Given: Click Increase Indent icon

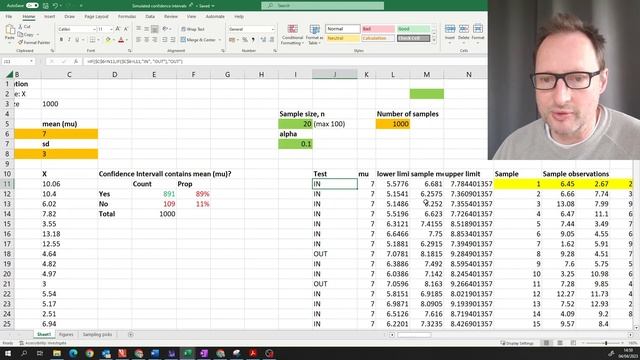Looking at the screenshot, I should coord(173,40).
